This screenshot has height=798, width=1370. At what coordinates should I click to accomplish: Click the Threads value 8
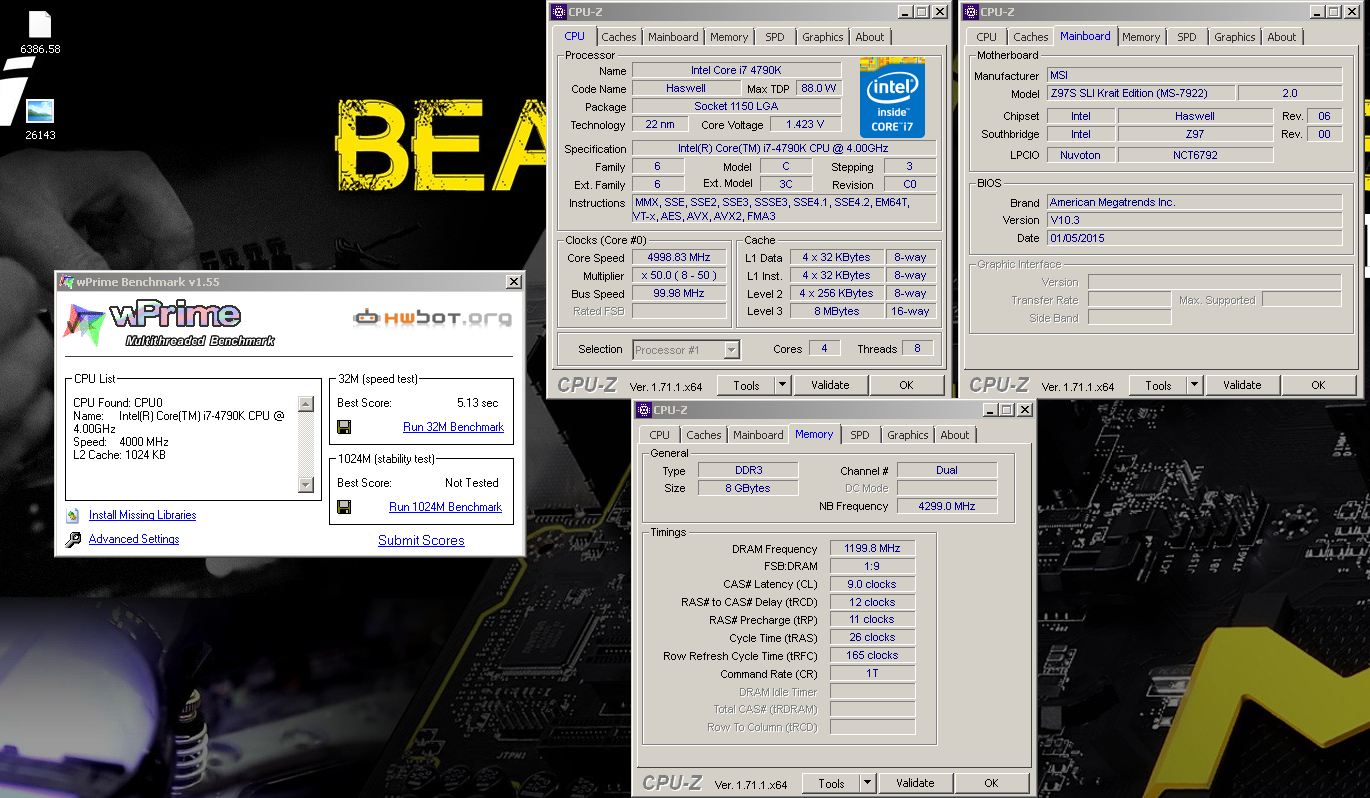917,349
